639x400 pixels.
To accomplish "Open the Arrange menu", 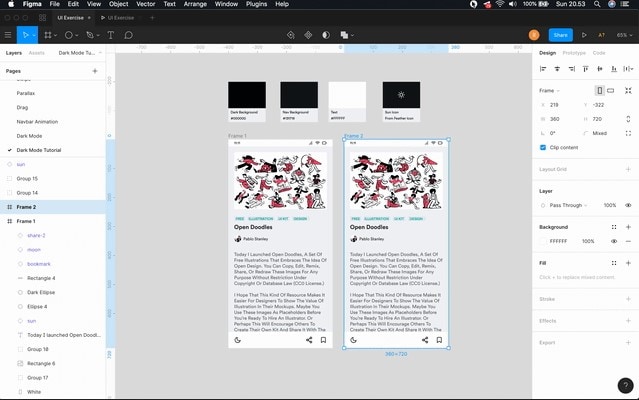I will pos(195,4).
